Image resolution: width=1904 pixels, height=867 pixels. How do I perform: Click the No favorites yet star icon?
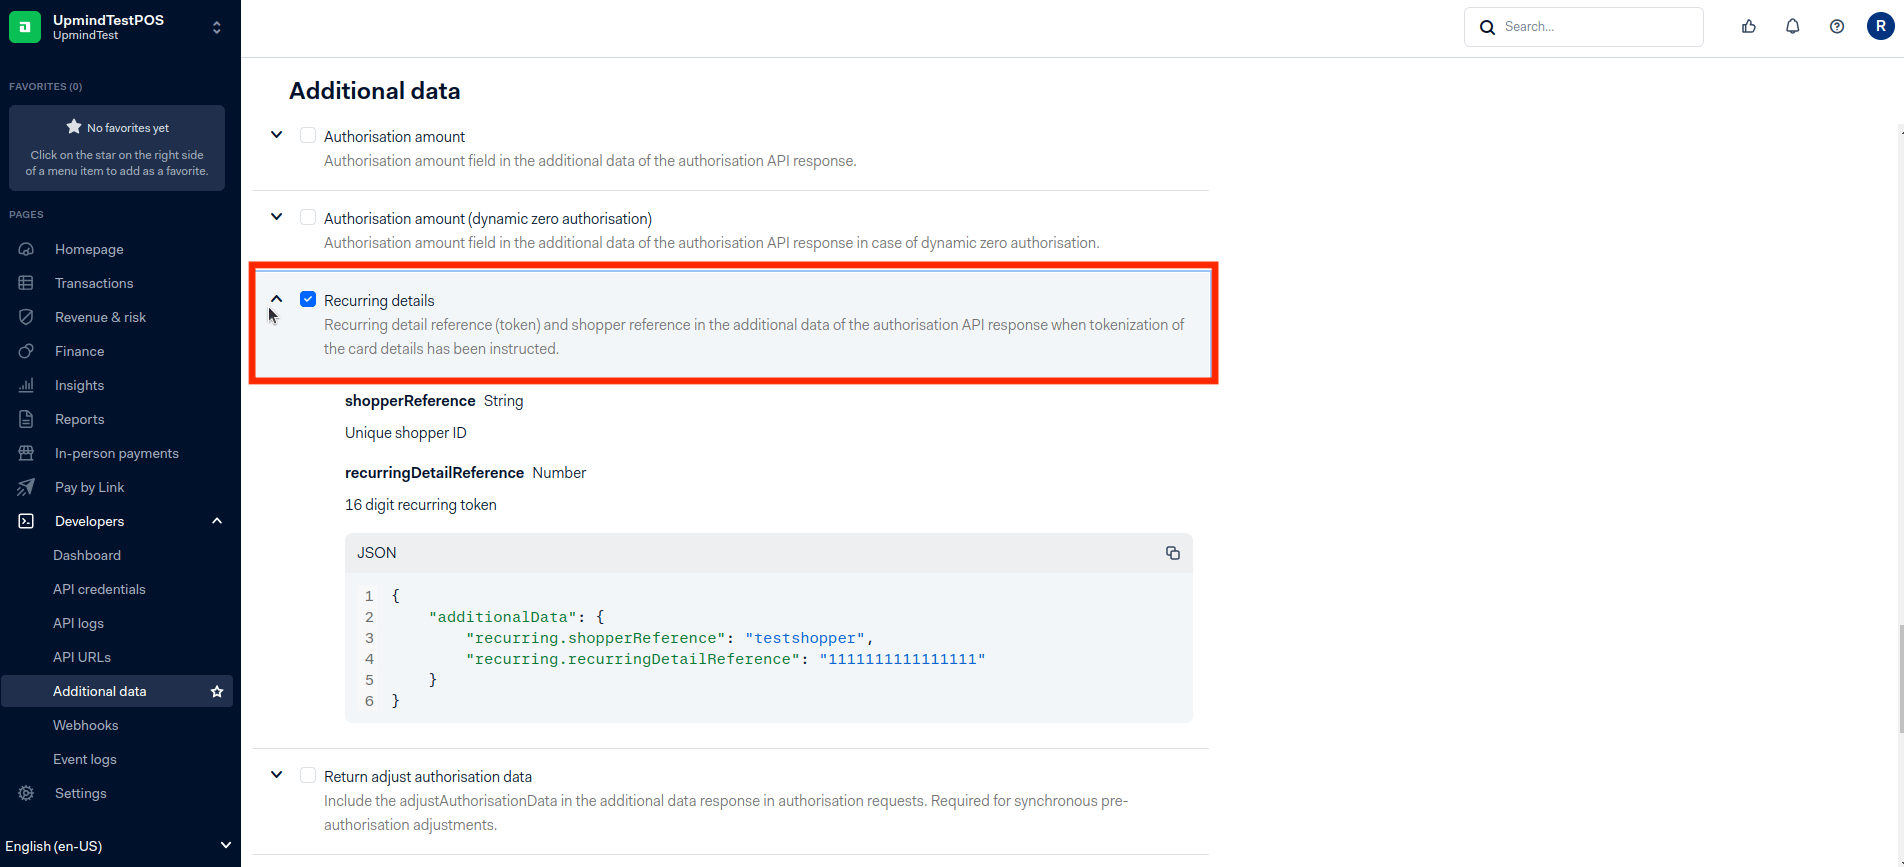coord(74,127)
